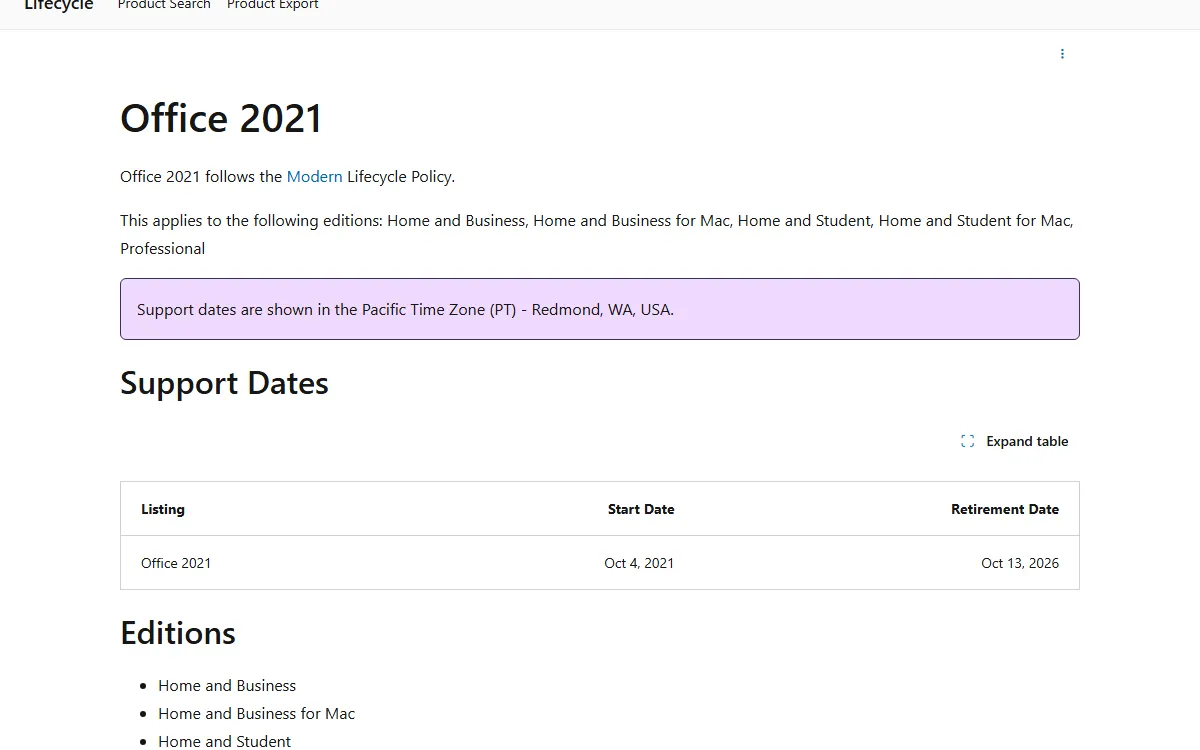The width and height of the screenshot is (1200, 750).
Task: Click the Home and Business for Mac item
Action: pos(256,713)
